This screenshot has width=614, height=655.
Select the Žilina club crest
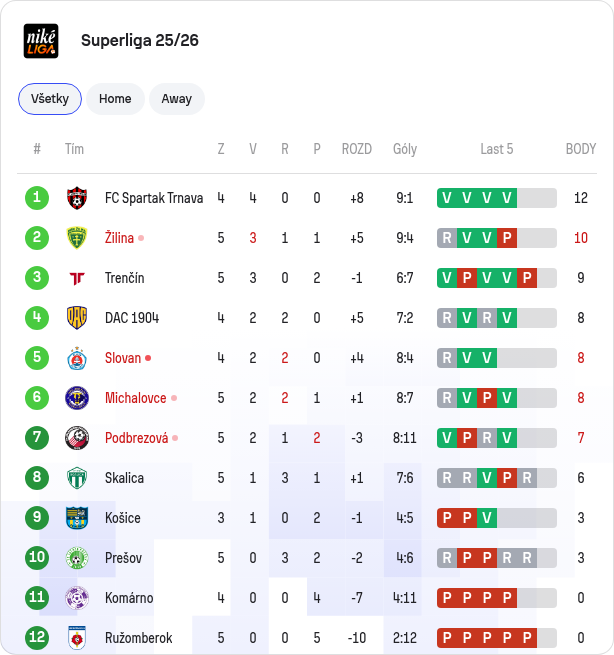coord(77,238)
